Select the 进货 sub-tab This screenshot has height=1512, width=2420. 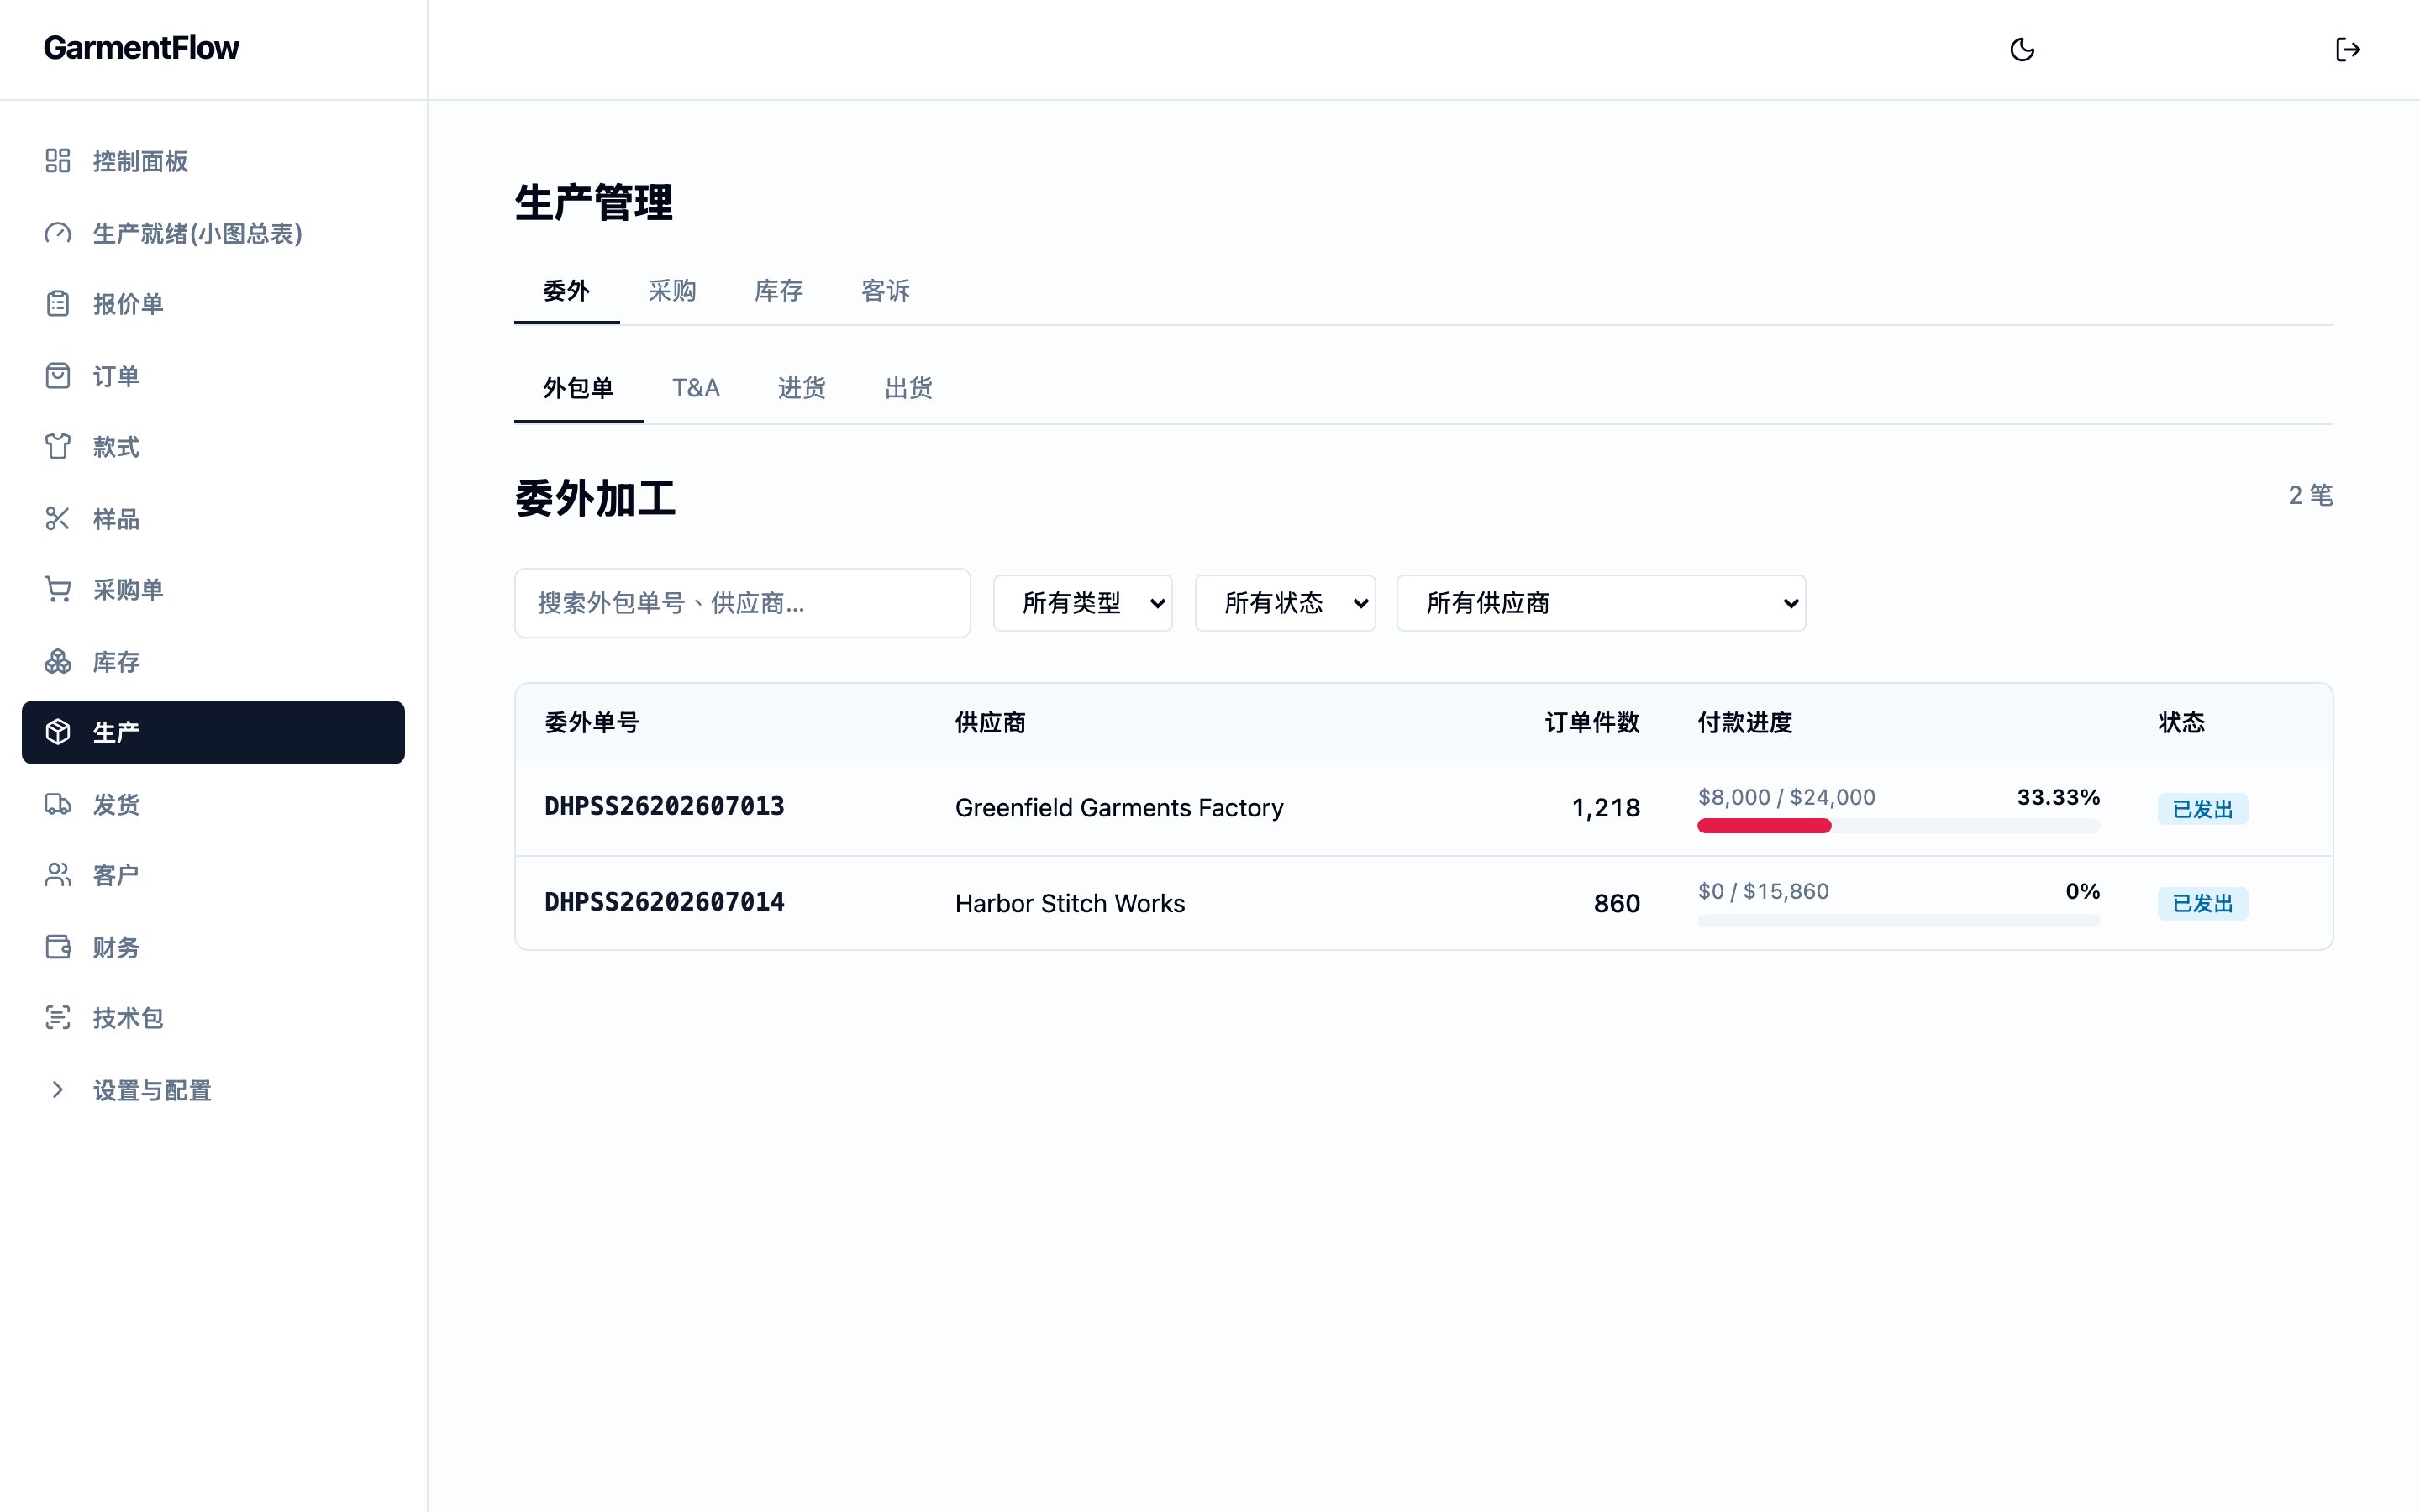(x=802, y=388)
